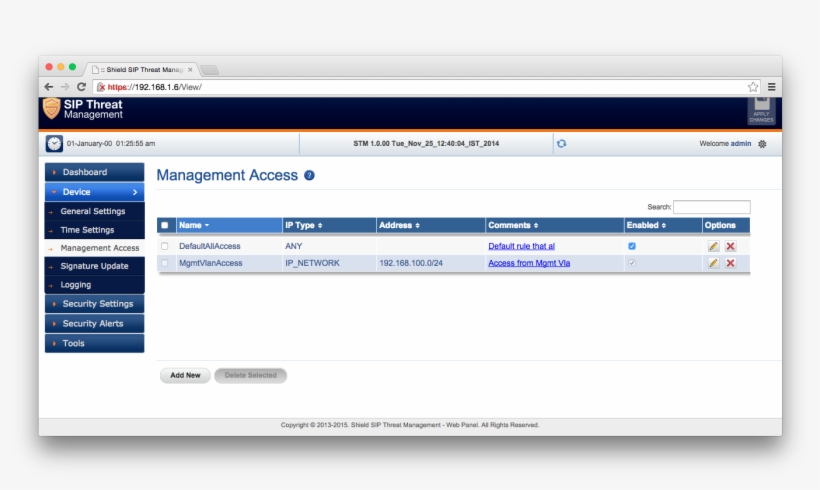Toggle the select-all checkbox in table header
Screen dimensions: 820x490
coord(165,225)
